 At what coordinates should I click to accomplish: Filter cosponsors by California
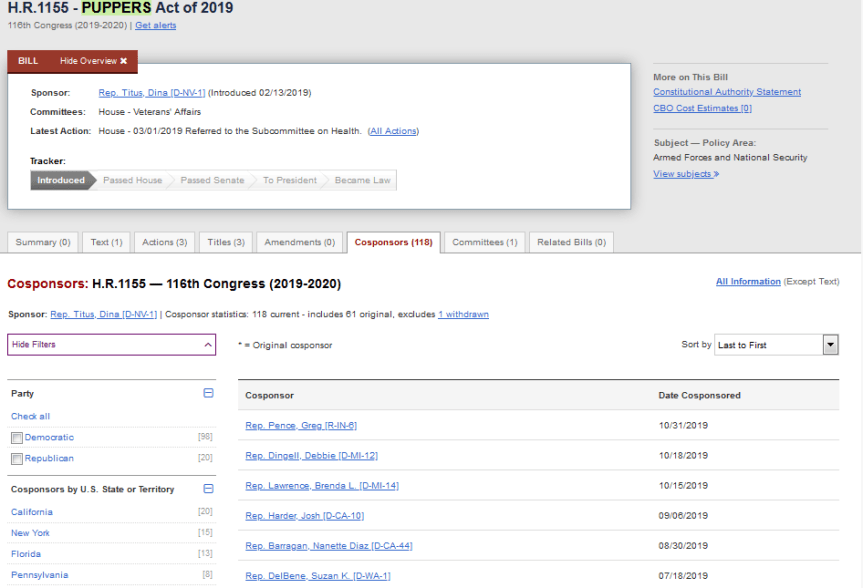(x=32, y=512)
